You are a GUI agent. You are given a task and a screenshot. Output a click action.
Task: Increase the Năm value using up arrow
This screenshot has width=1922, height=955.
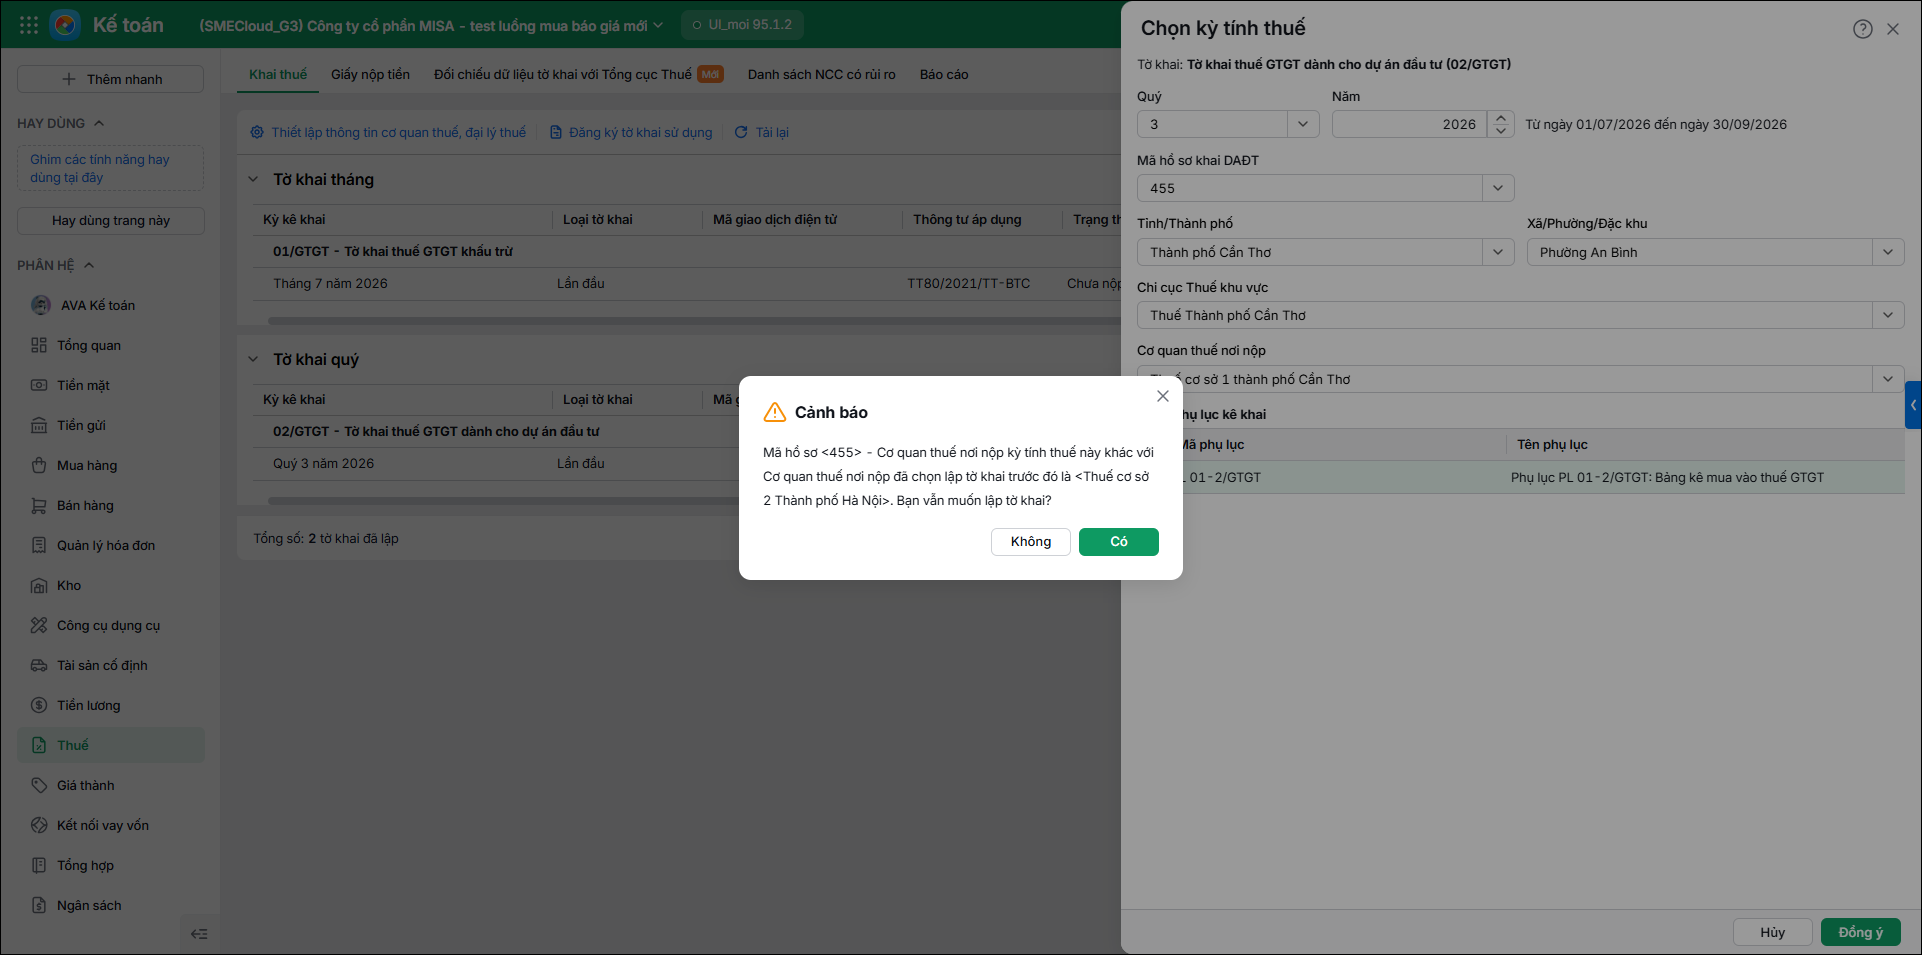(1501, 118)
